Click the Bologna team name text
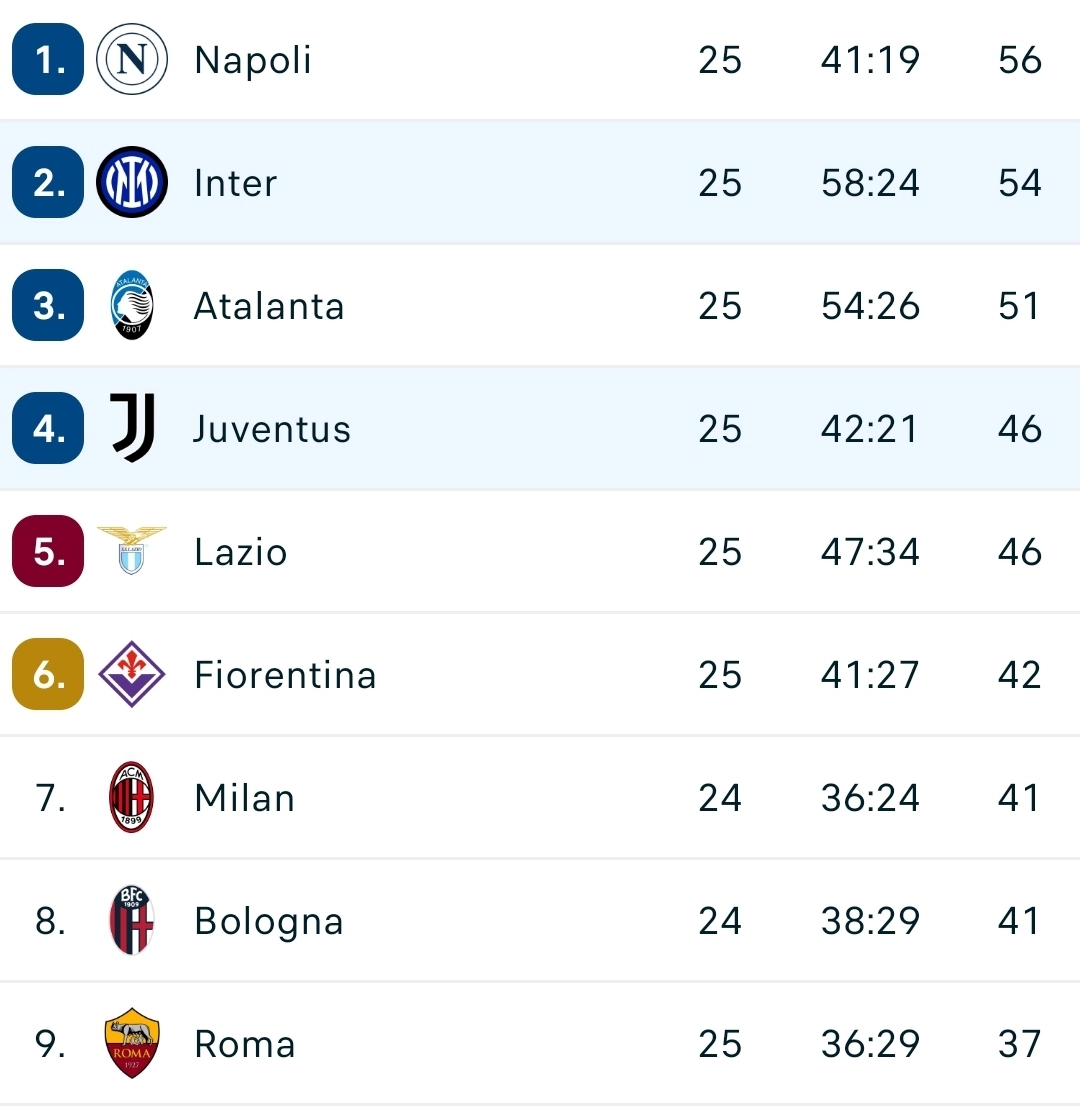This screenshot has width=1080, height=1114. 268,920
